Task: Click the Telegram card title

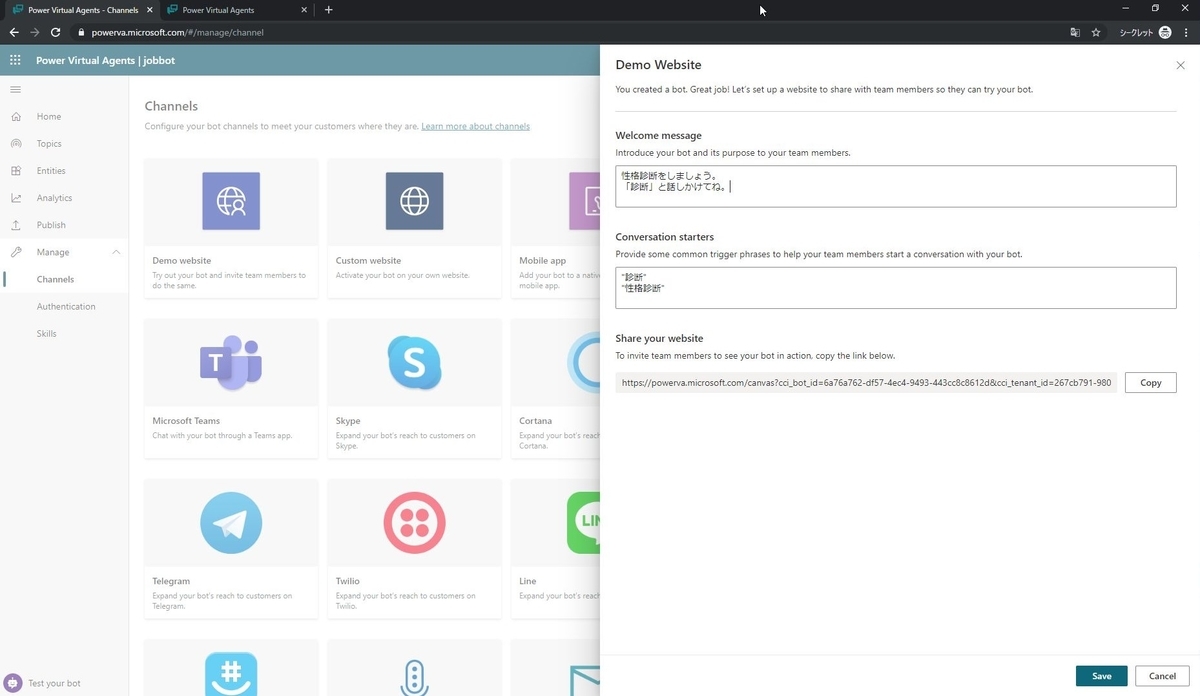Action: (171, 581)
